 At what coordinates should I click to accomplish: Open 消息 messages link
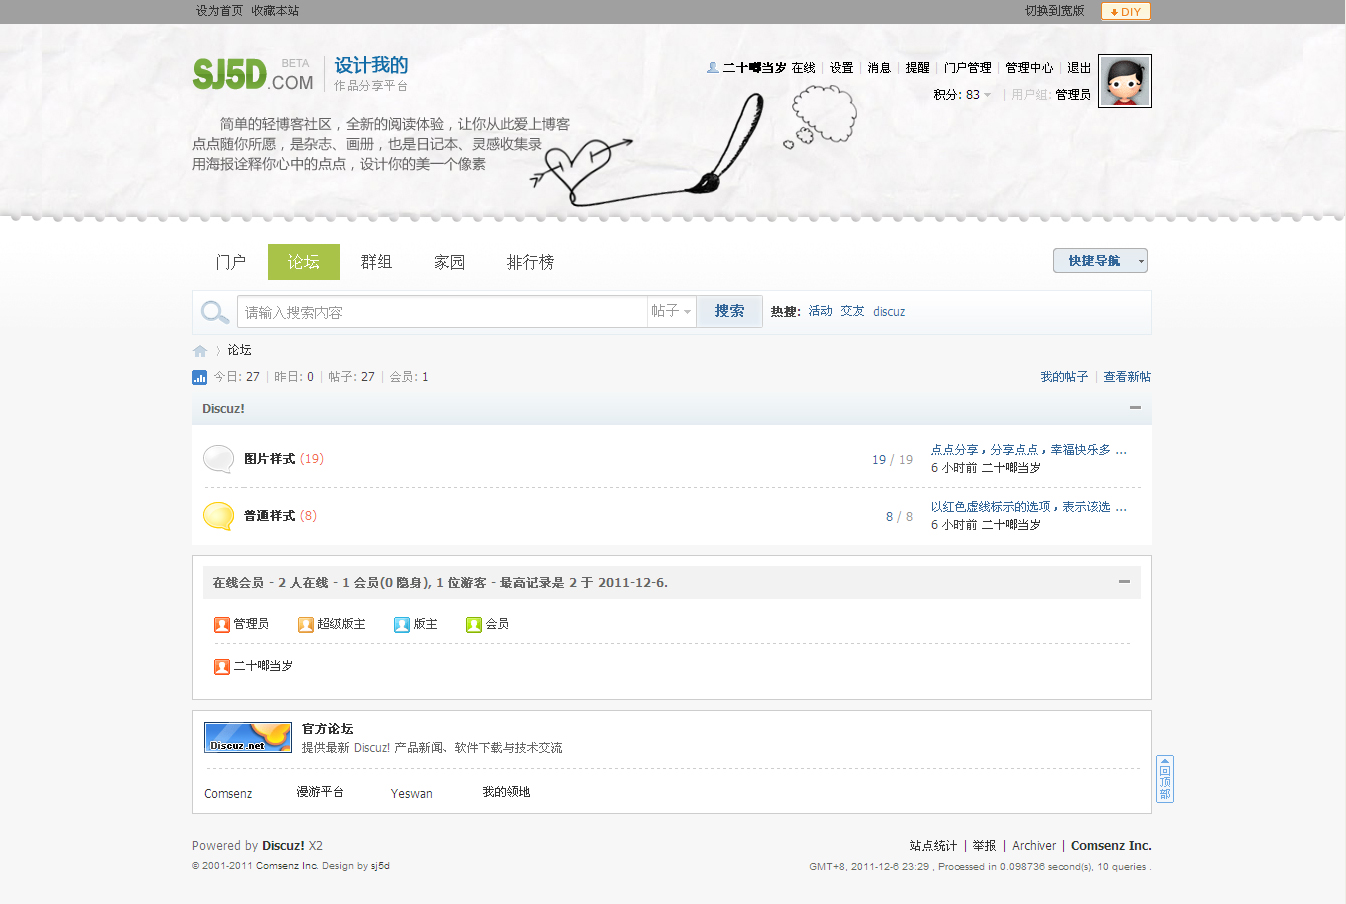[x=879, y=68]
